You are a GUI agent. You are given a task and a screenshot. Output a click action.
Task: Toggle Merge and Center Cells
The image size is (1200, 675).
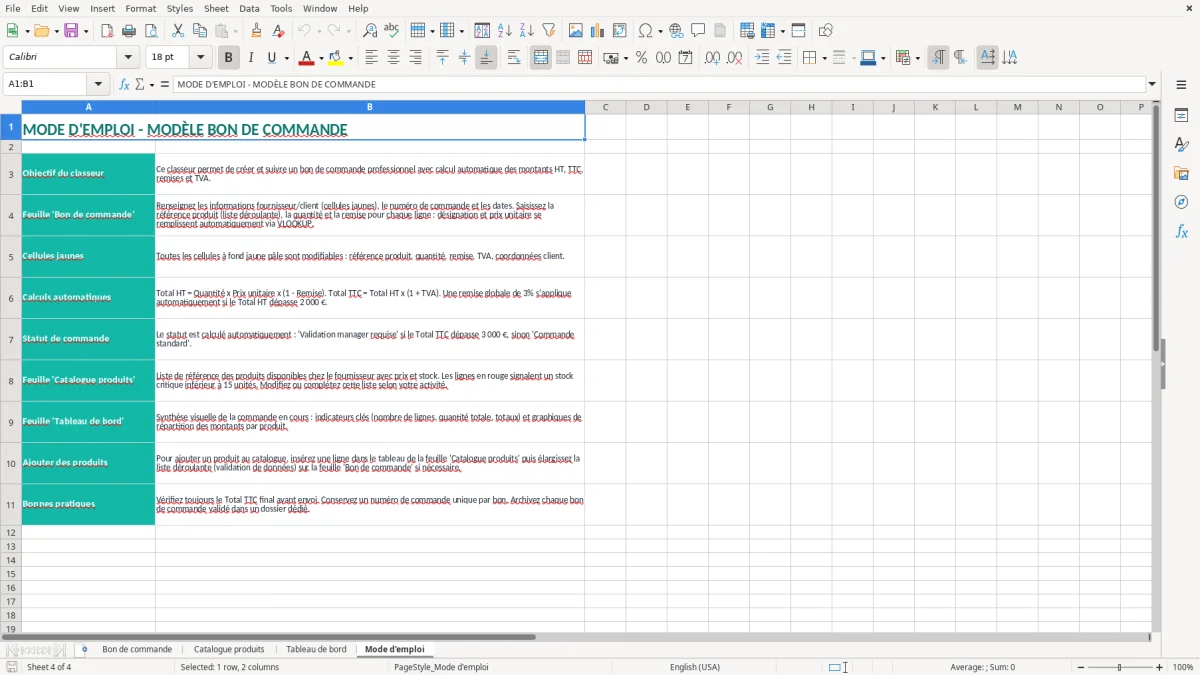click(x=541, y=58)
